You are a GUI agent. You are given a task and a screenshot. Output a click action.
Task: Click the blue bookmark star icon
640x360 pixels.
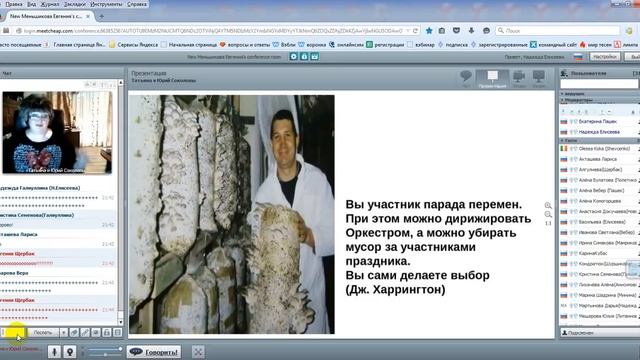click(x=429, y=31)
